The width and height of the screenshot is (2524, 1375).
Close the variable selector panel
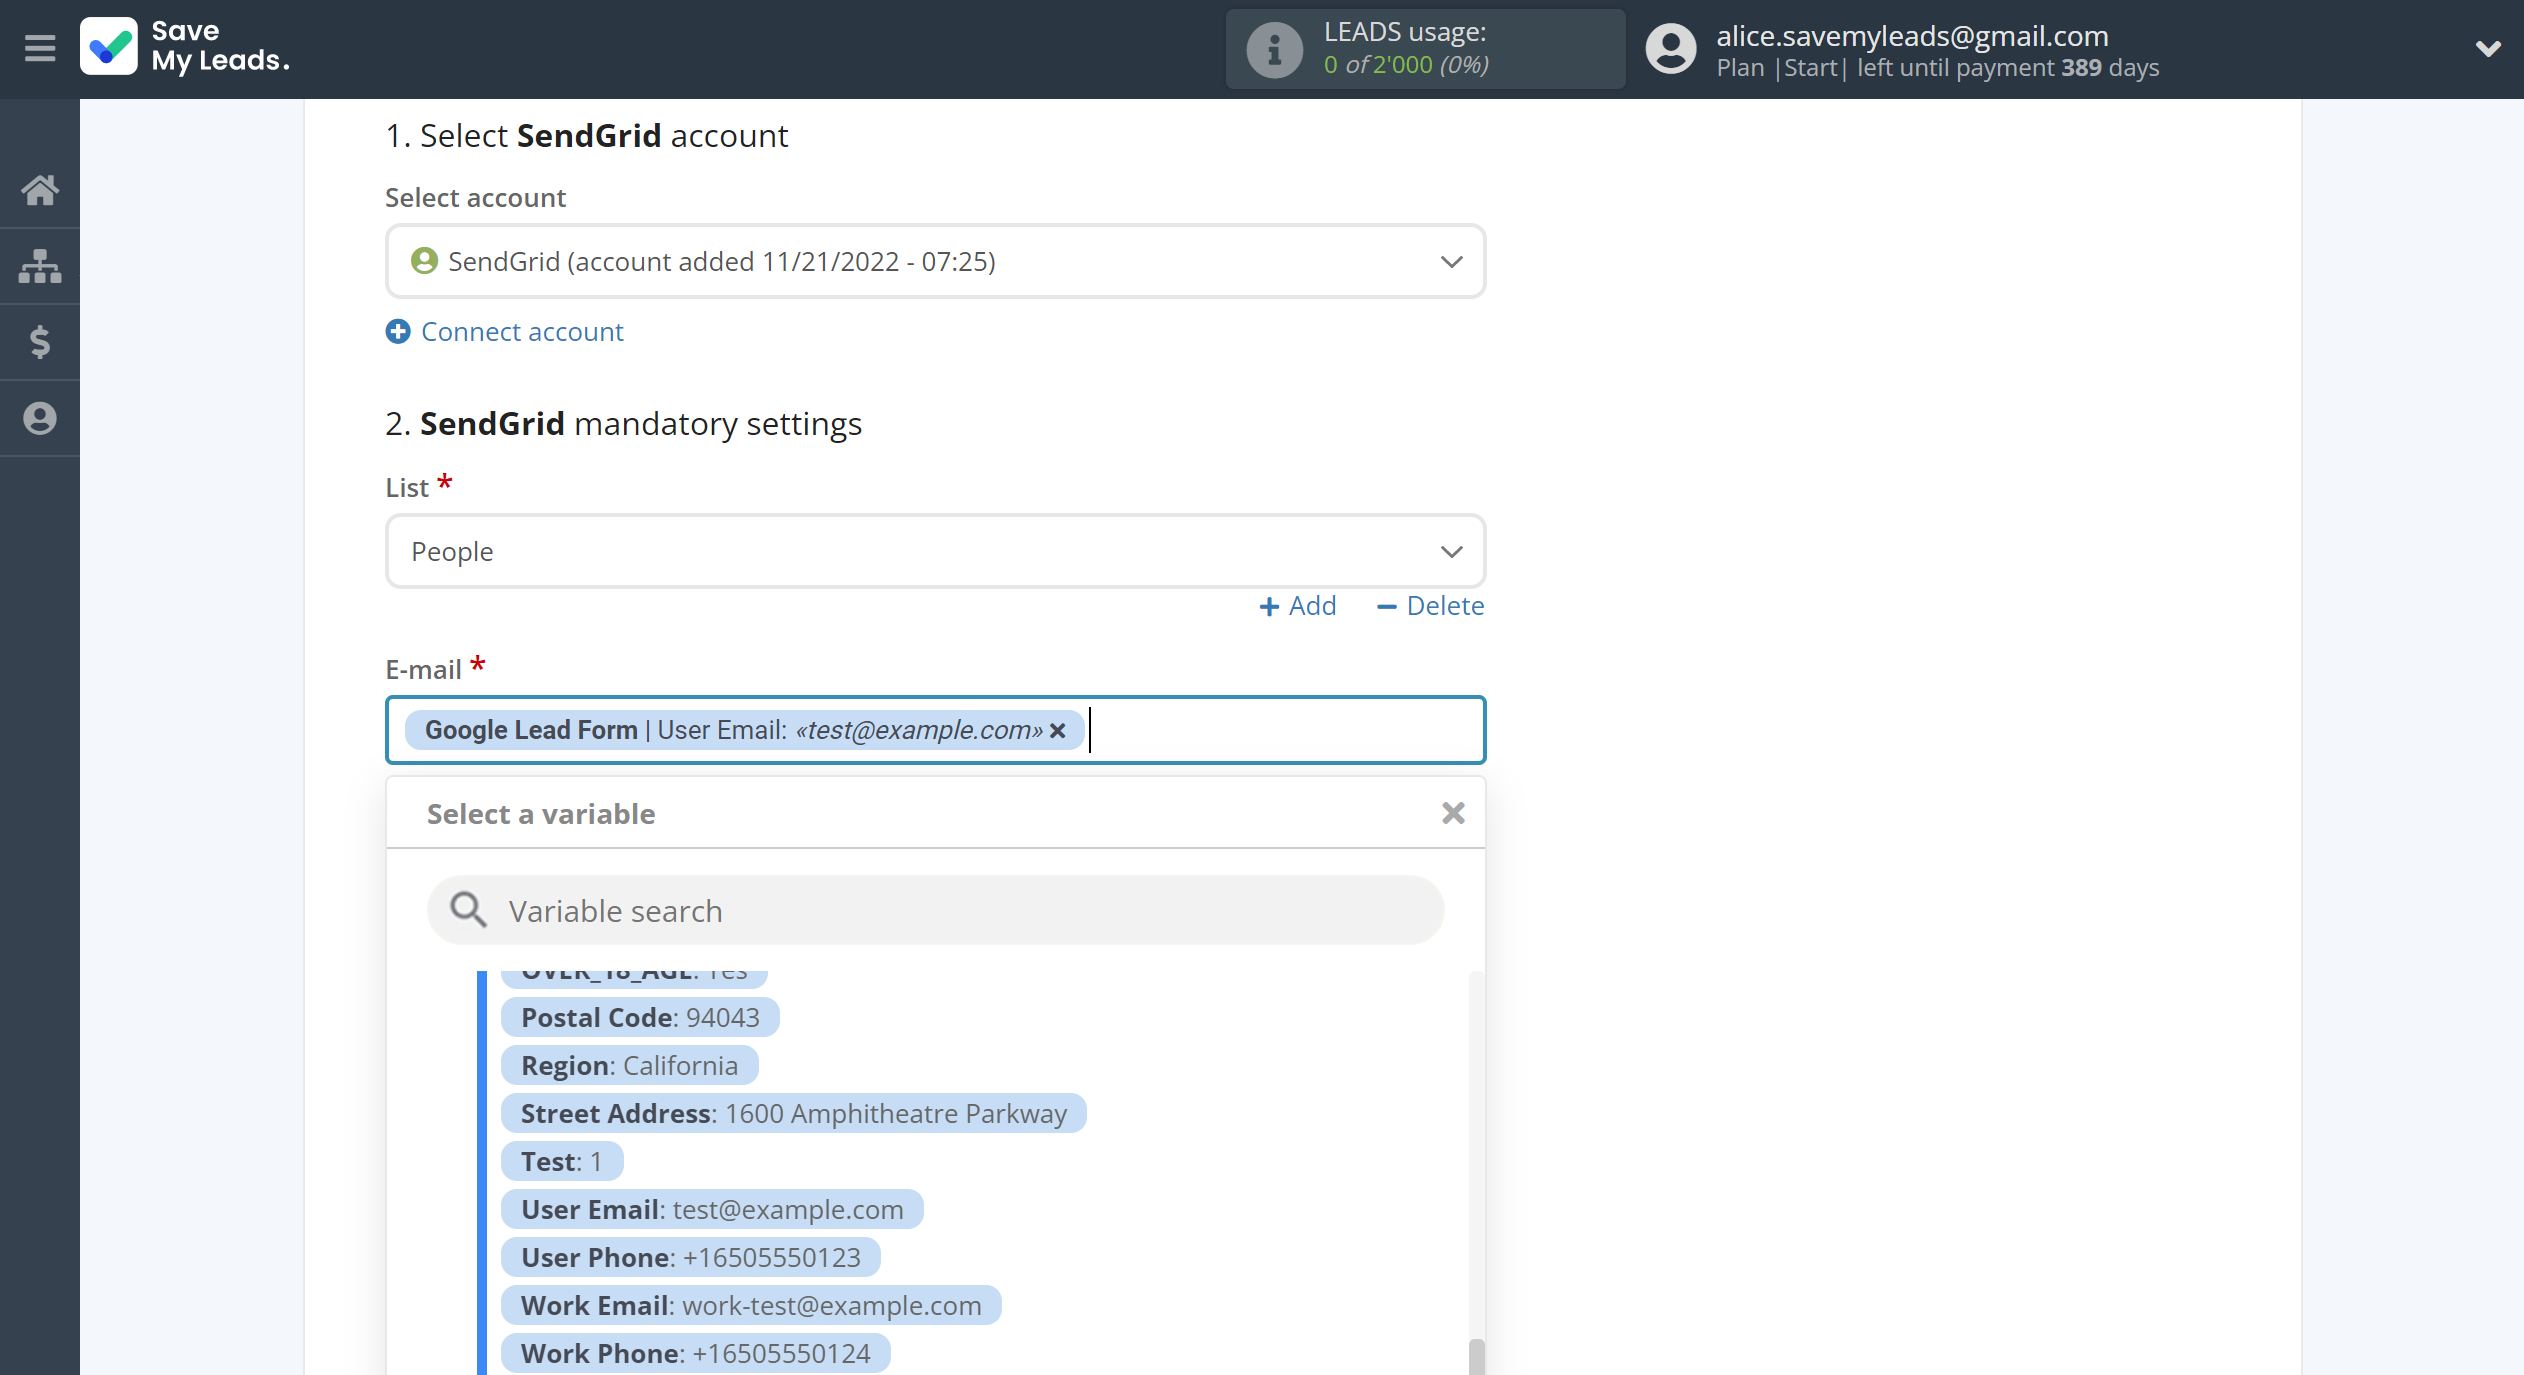(1451, 813)
